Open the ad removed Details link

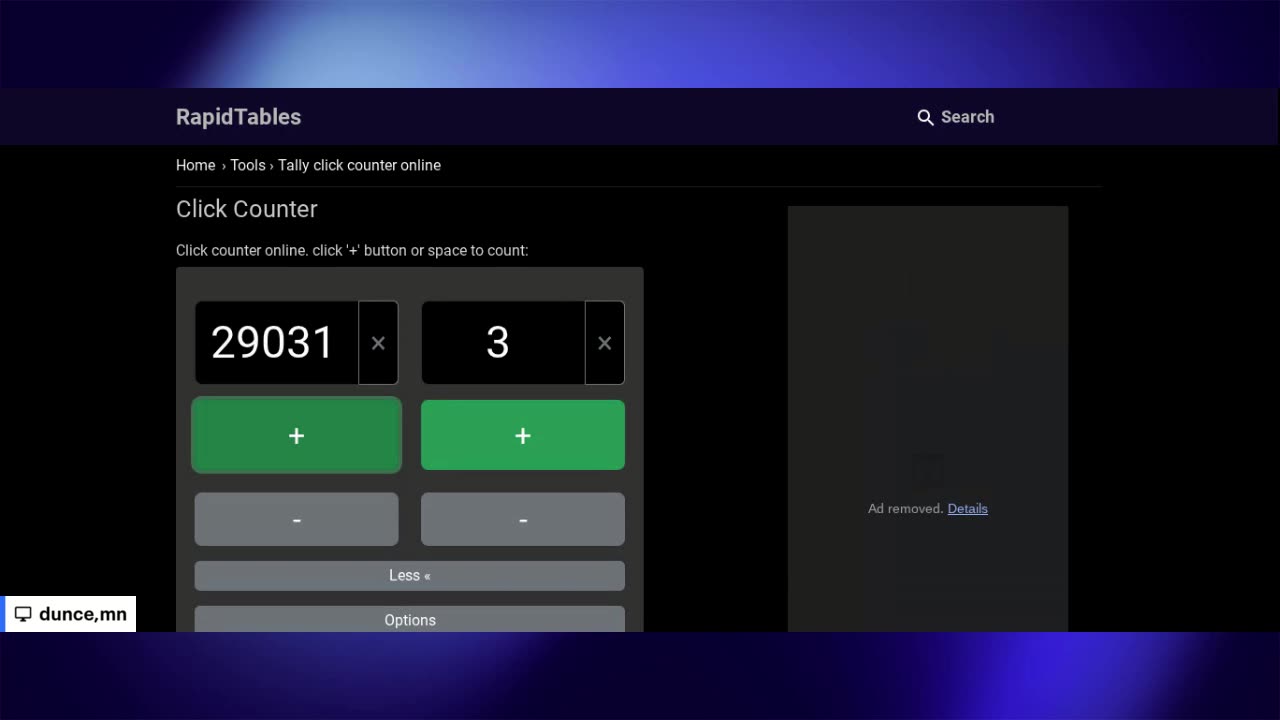pos(967,508)
